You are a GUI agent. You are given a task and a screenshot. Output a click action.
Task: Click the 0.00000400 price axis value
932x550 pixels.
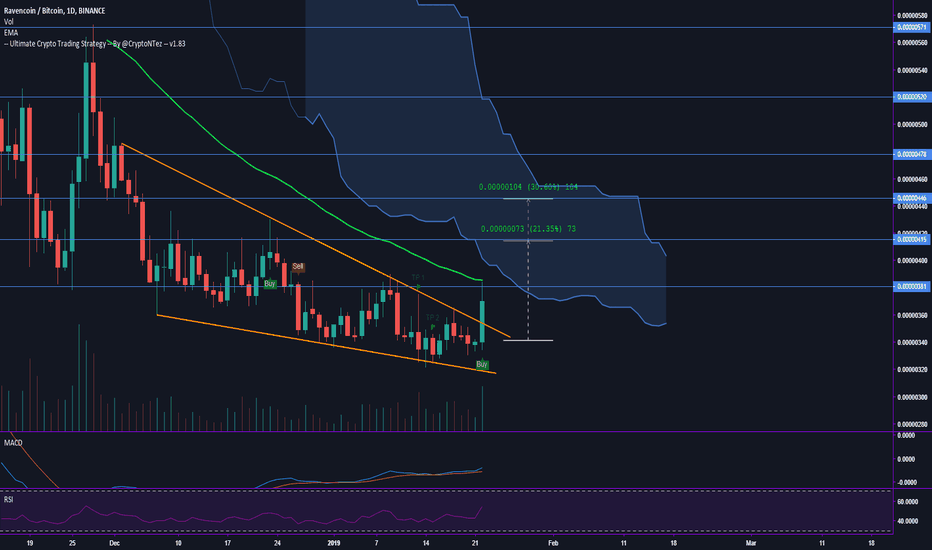[912, 260]
